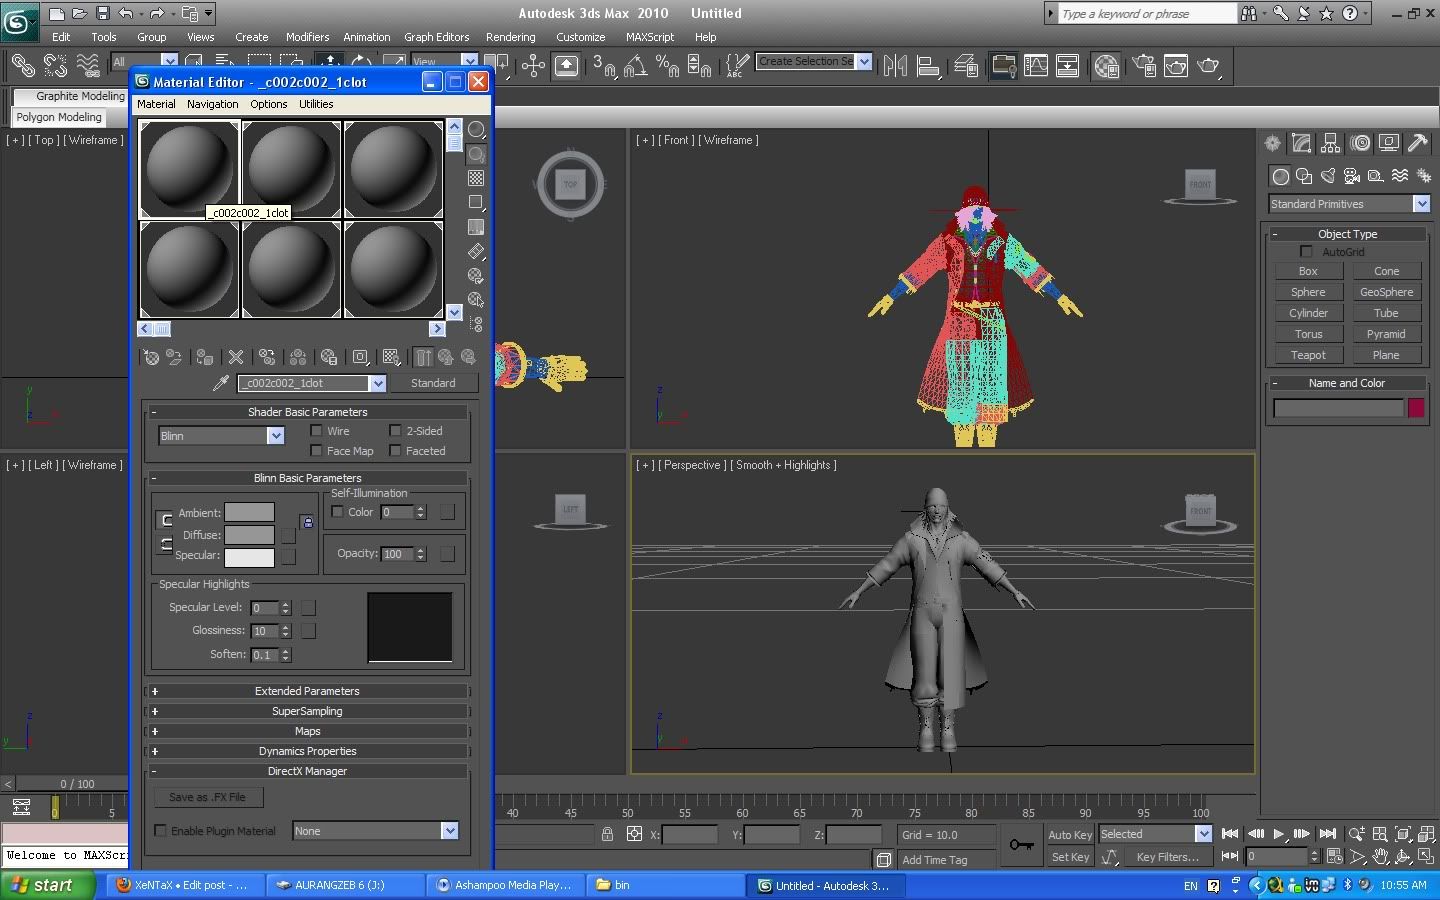Open the Modify panel tab icon
This screenshot has height=900, width=1440.
[x=1301, y=143]
